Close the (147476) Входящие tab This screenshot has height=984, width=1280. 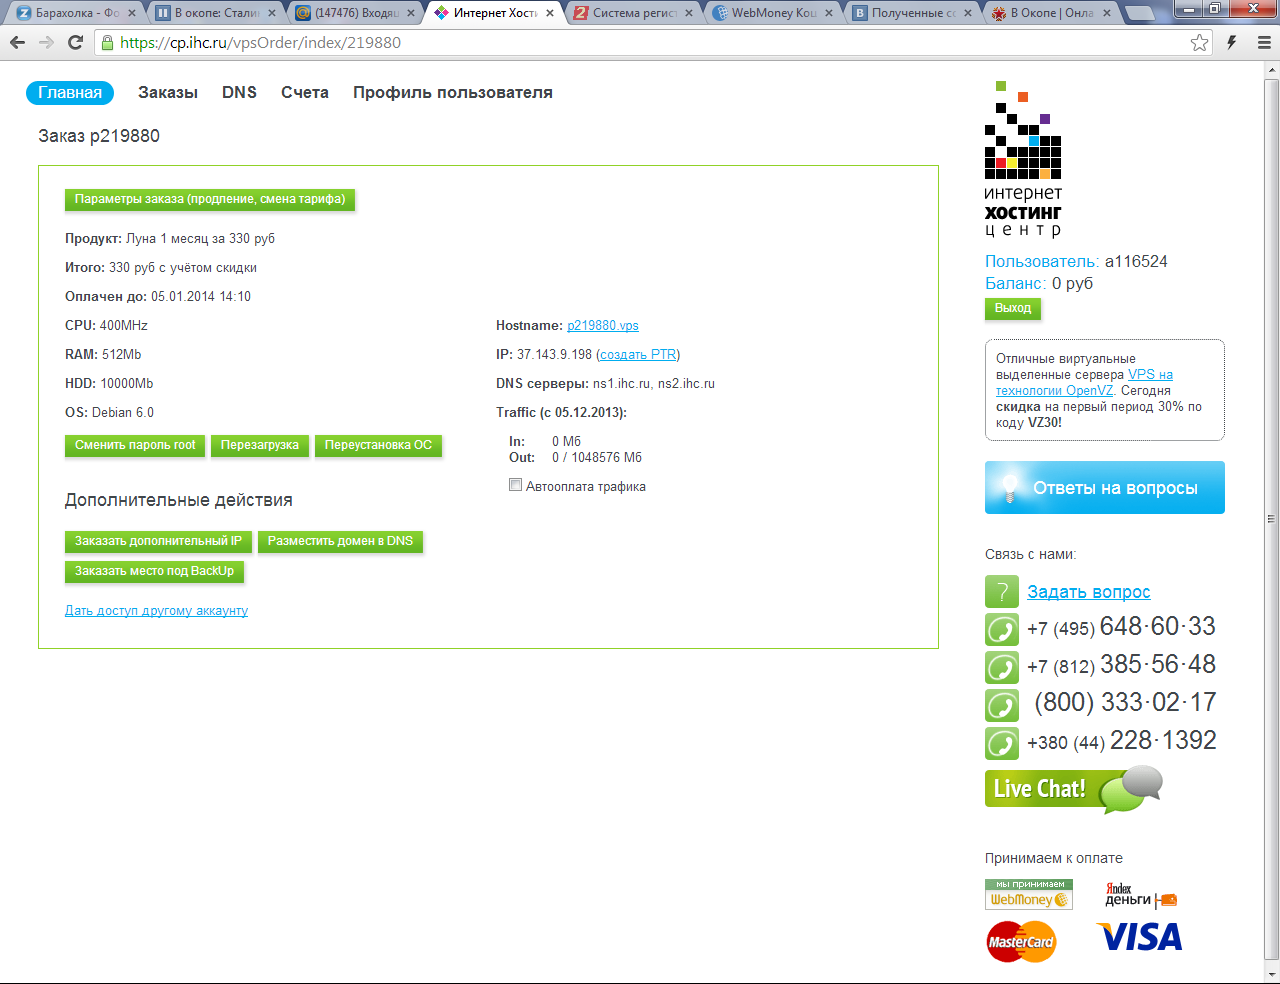click(x=410, y=13)
